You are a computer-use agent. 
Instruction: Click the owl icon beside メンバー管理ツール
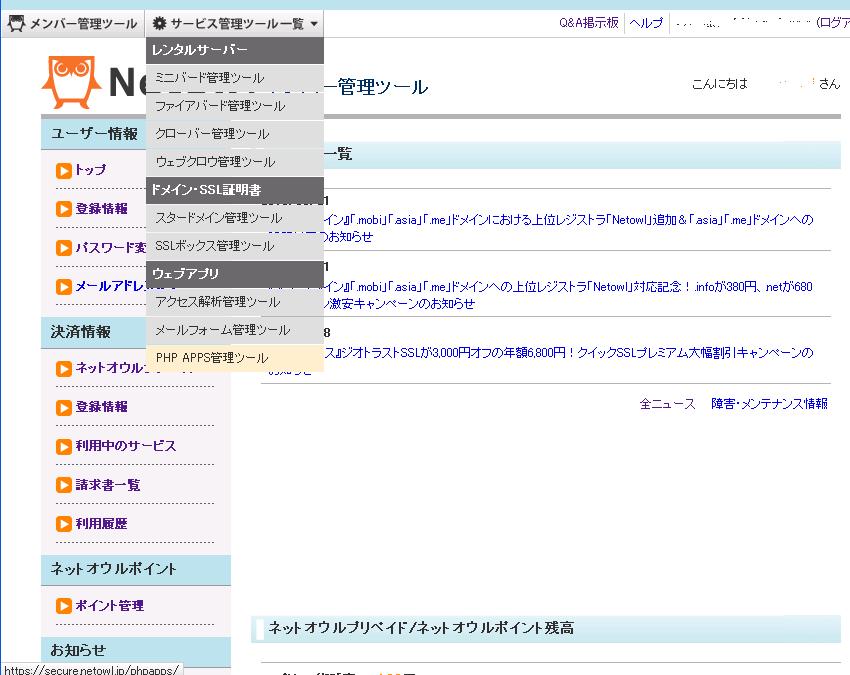point(16,23)
